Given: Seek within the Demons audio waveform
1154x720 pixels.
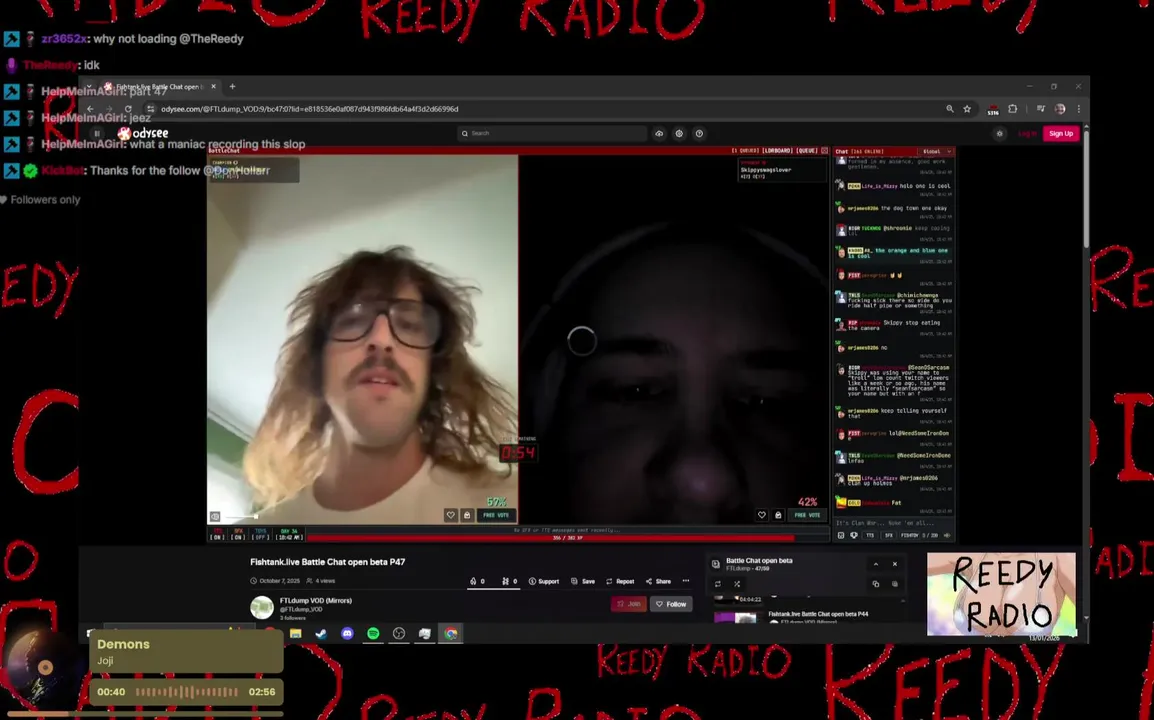Looking at the screenshot, I should (x=187, y=692).
